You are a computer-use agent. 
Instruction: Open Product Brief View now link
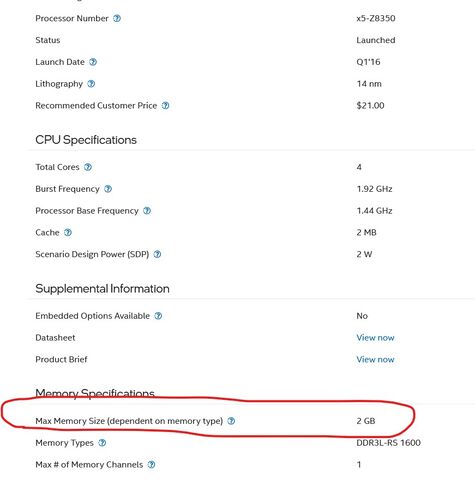(x=375, y=359)
